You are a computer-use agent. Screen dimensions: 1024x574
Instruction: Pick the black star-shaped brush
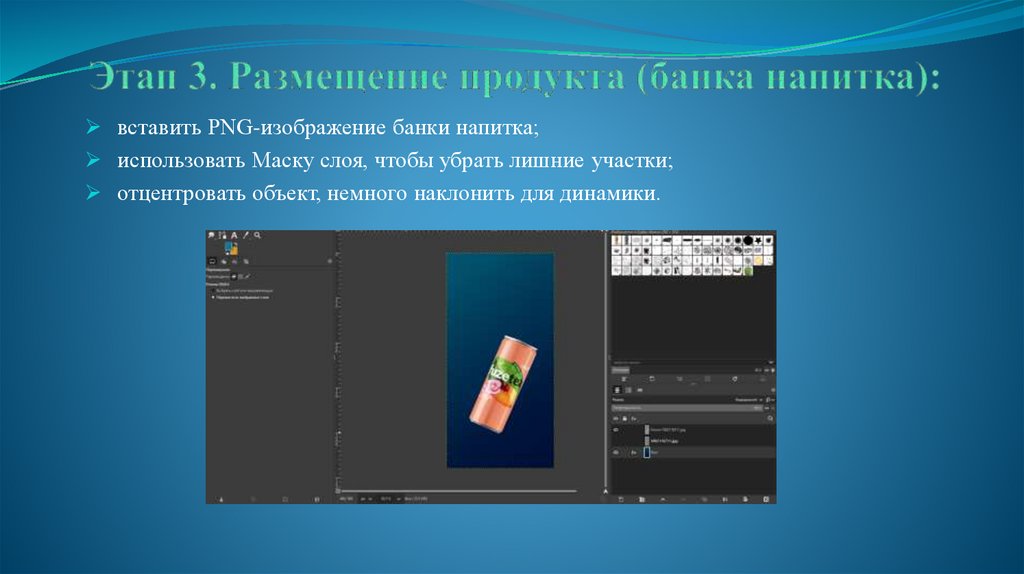point(758,240)
